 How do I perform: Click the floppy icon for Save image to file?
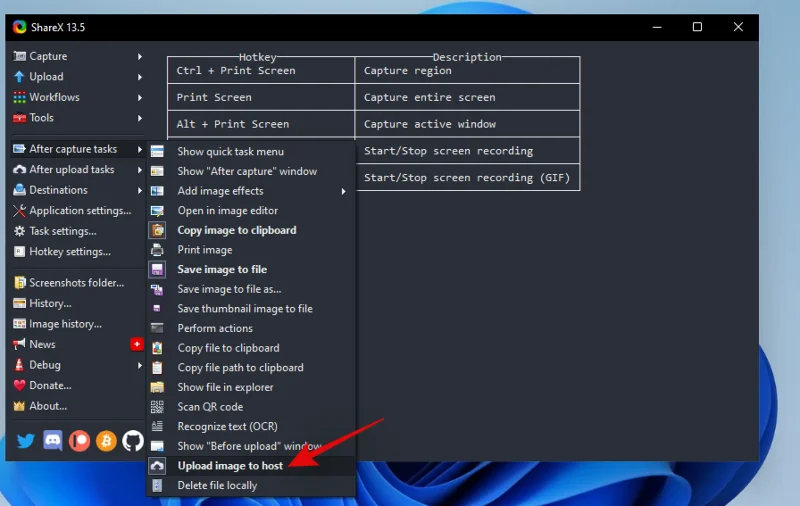click(157, 269)
